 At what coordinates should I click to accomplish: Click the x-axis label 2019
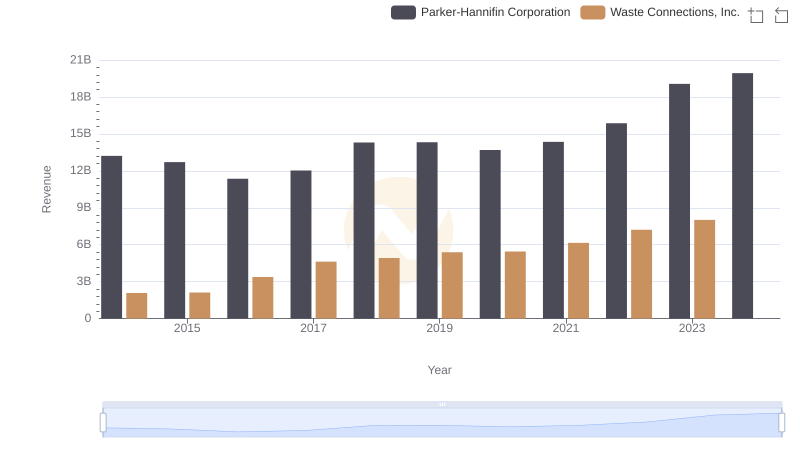pyautogui.click(x=439, y=328)
